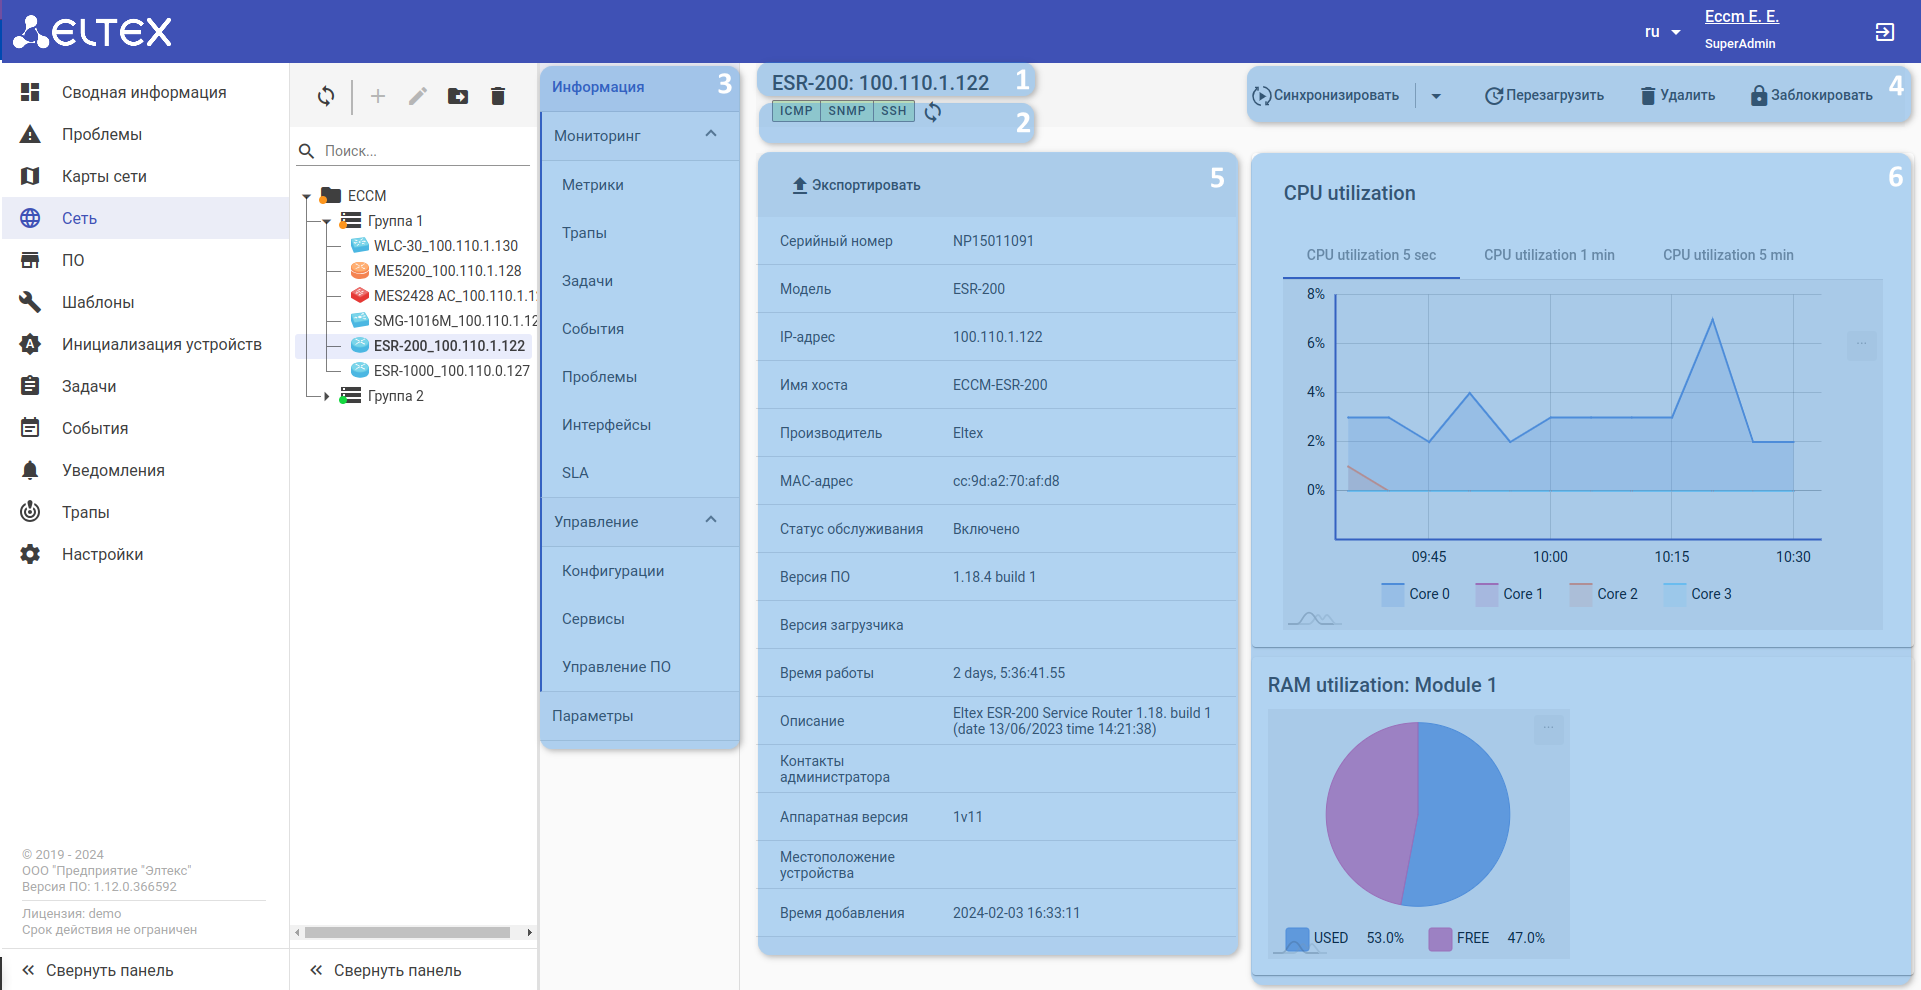Open Карты сети in the sidebar
Viewport: 1921px width, 990px height.
pyautogui.click(x=145, y=176)
